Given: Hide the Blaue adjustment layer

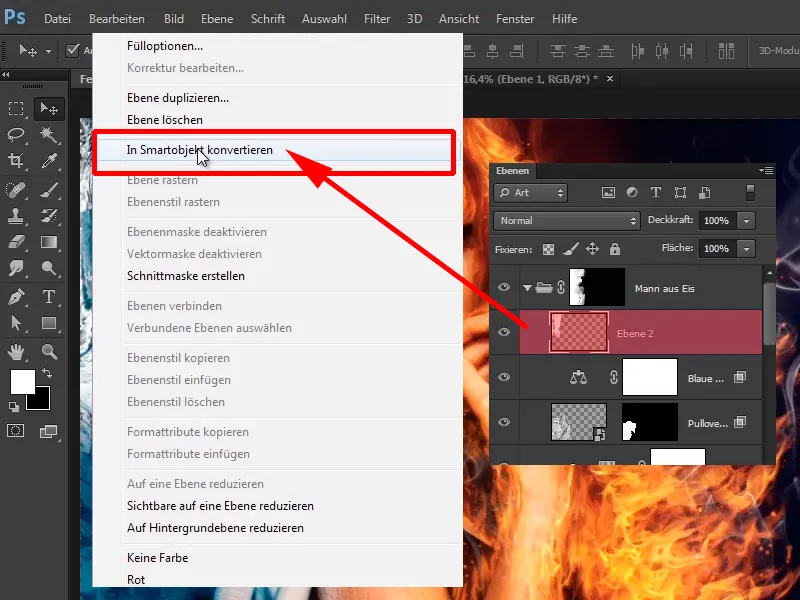Looking at the screenshot, I should pyautogui.click(x=504, y=377).
